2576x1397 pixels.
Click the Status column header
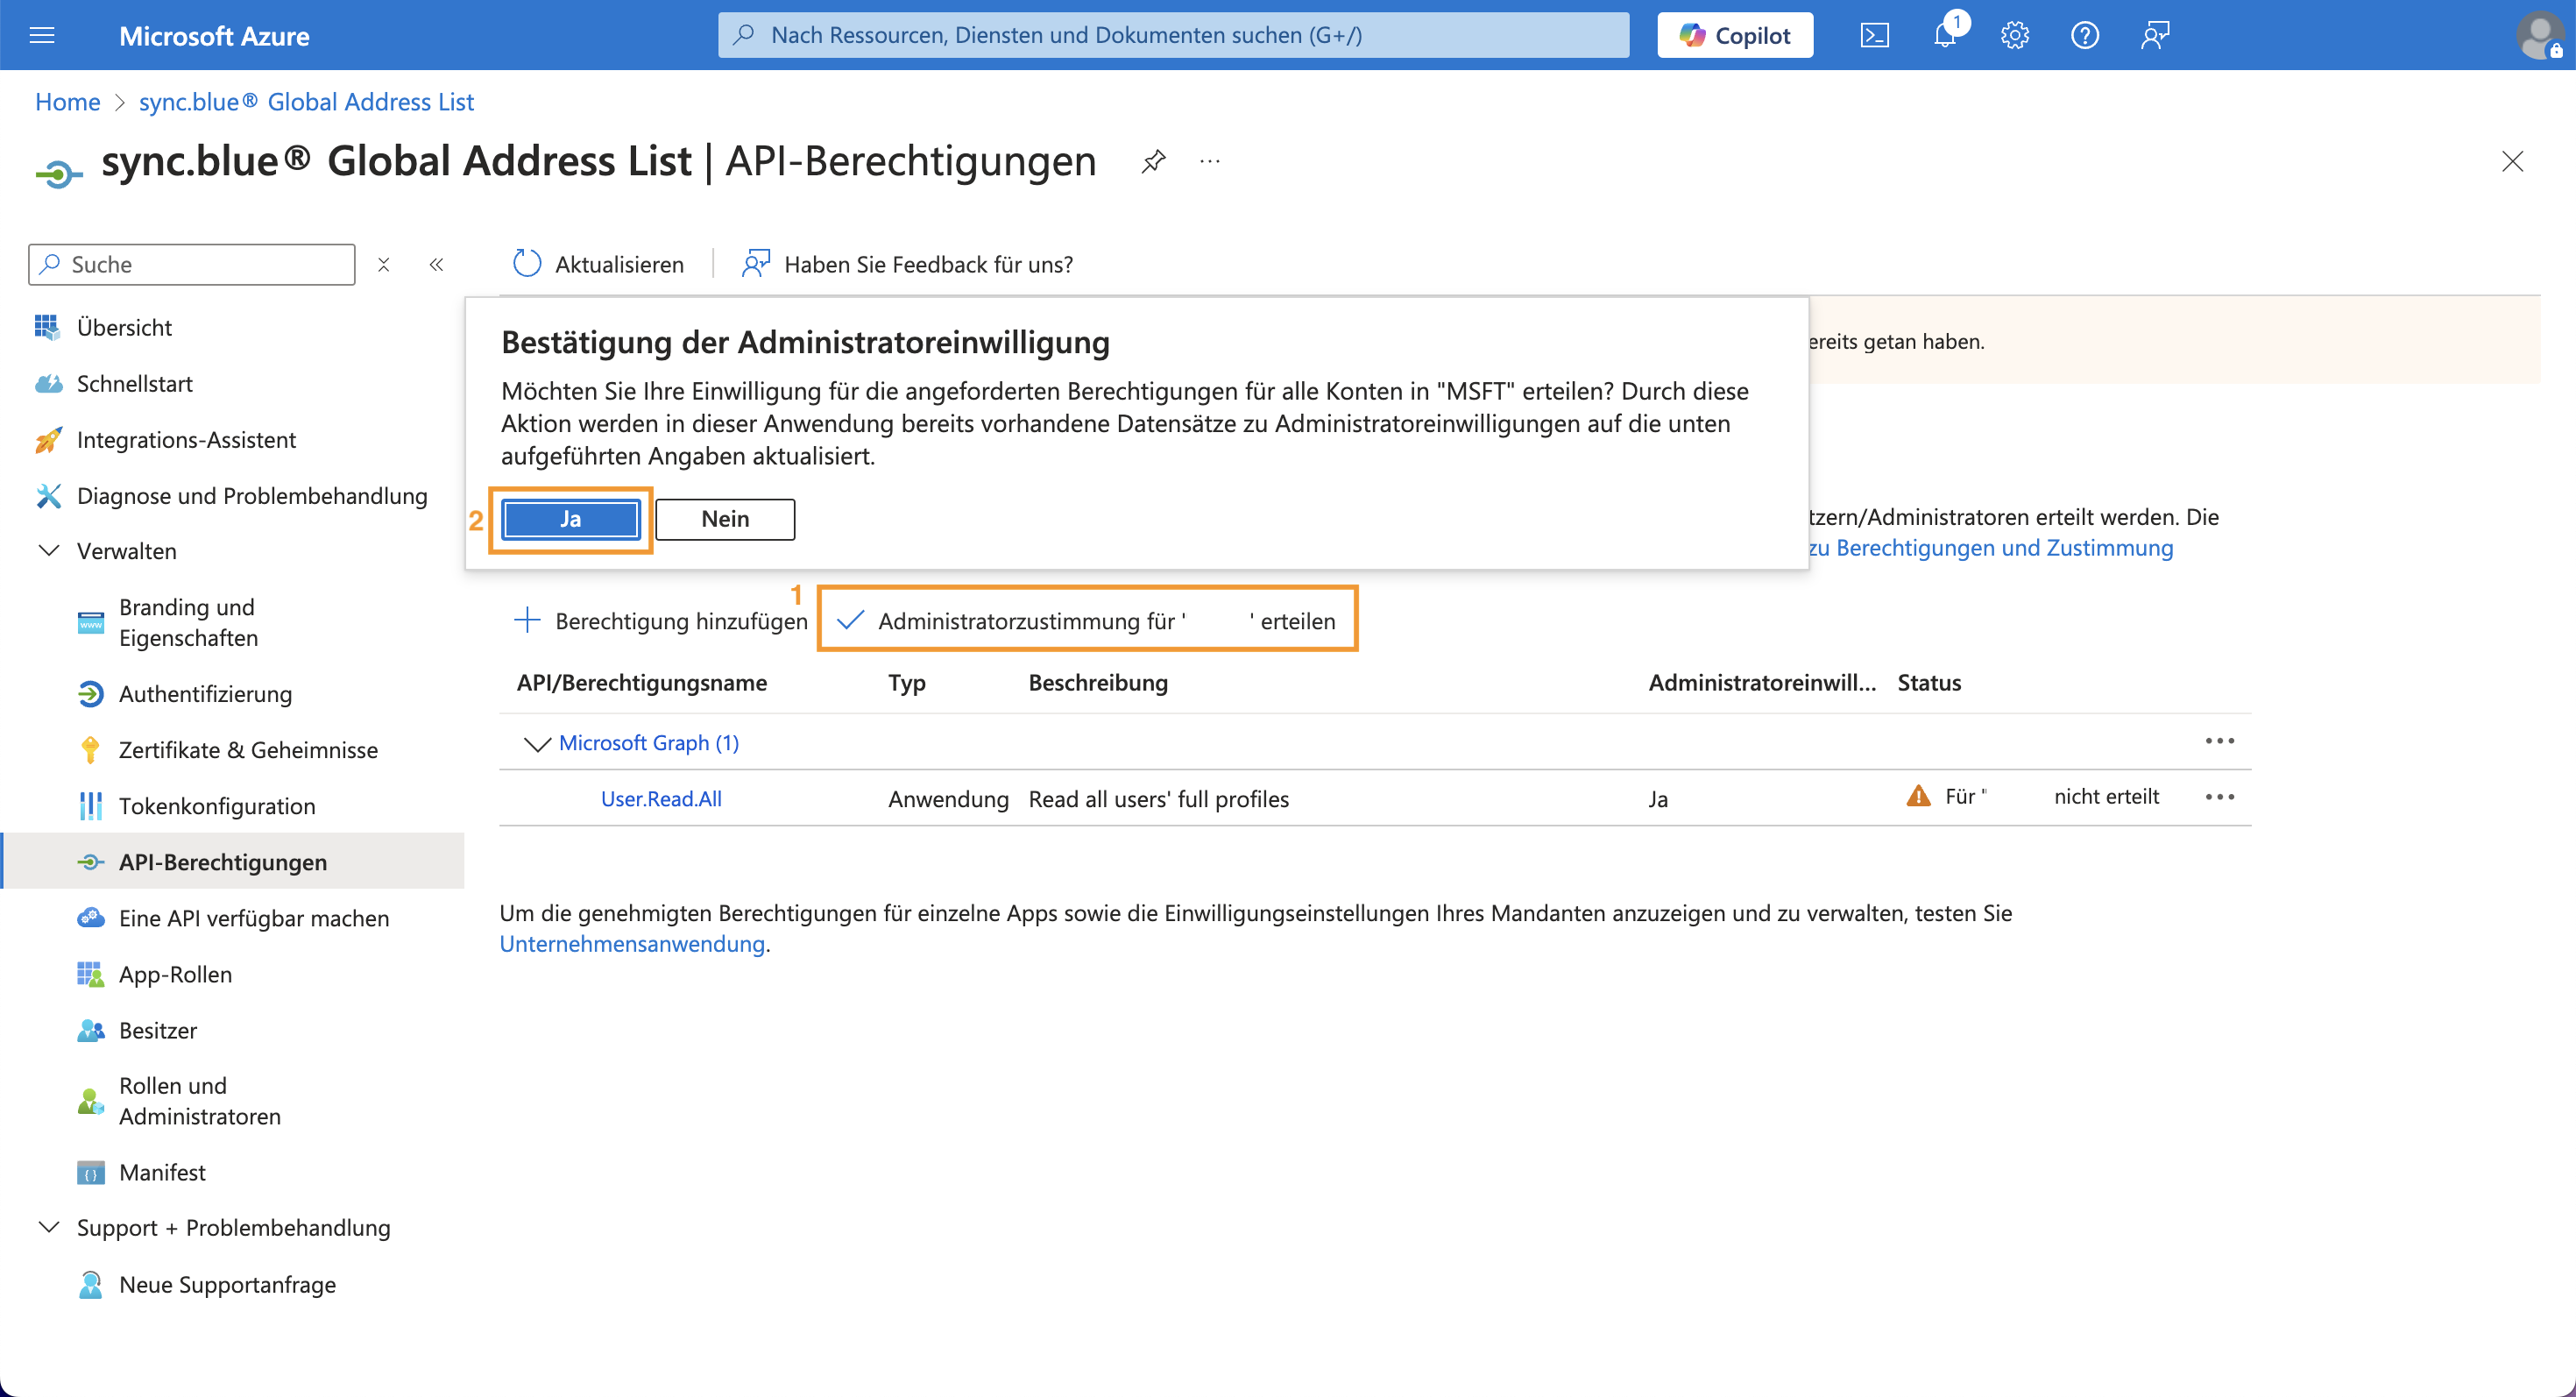tap(1929, 683)
